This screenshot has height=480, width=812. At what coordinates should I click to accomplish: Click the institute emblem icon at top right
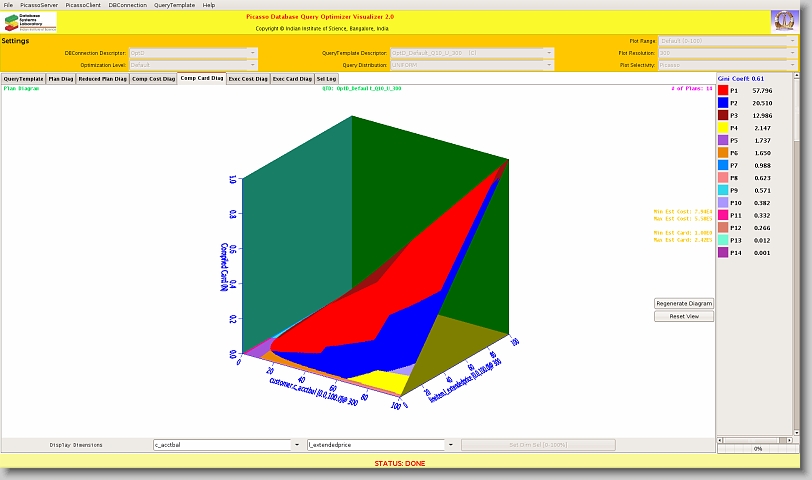coord(785,21)
